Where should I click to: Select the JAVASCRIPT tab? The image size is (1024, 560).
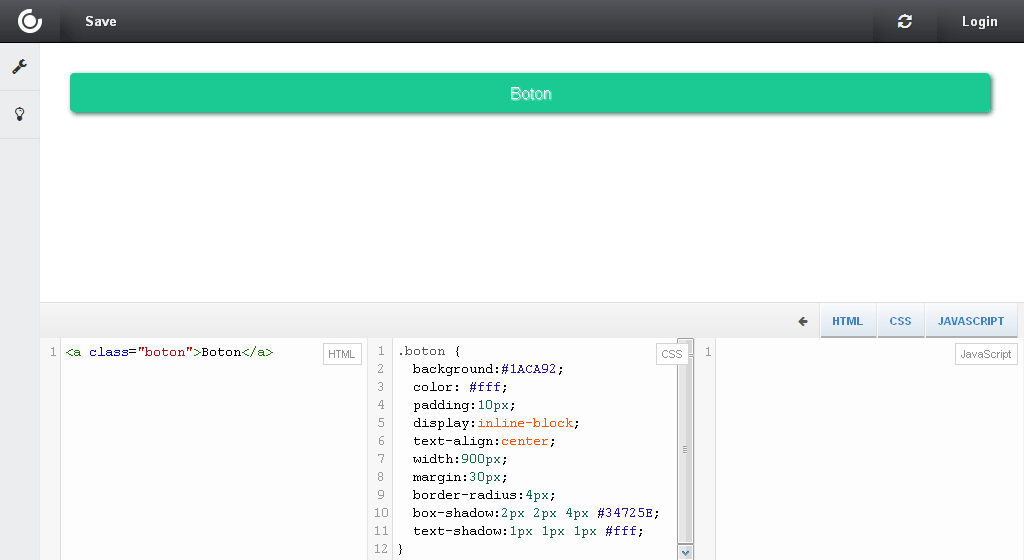click(971, 321)
